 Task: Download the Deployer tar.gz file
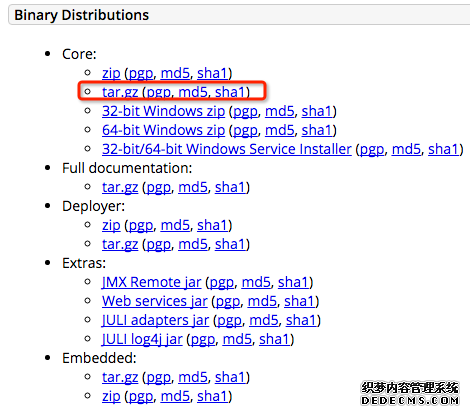[x=120, y=244]
